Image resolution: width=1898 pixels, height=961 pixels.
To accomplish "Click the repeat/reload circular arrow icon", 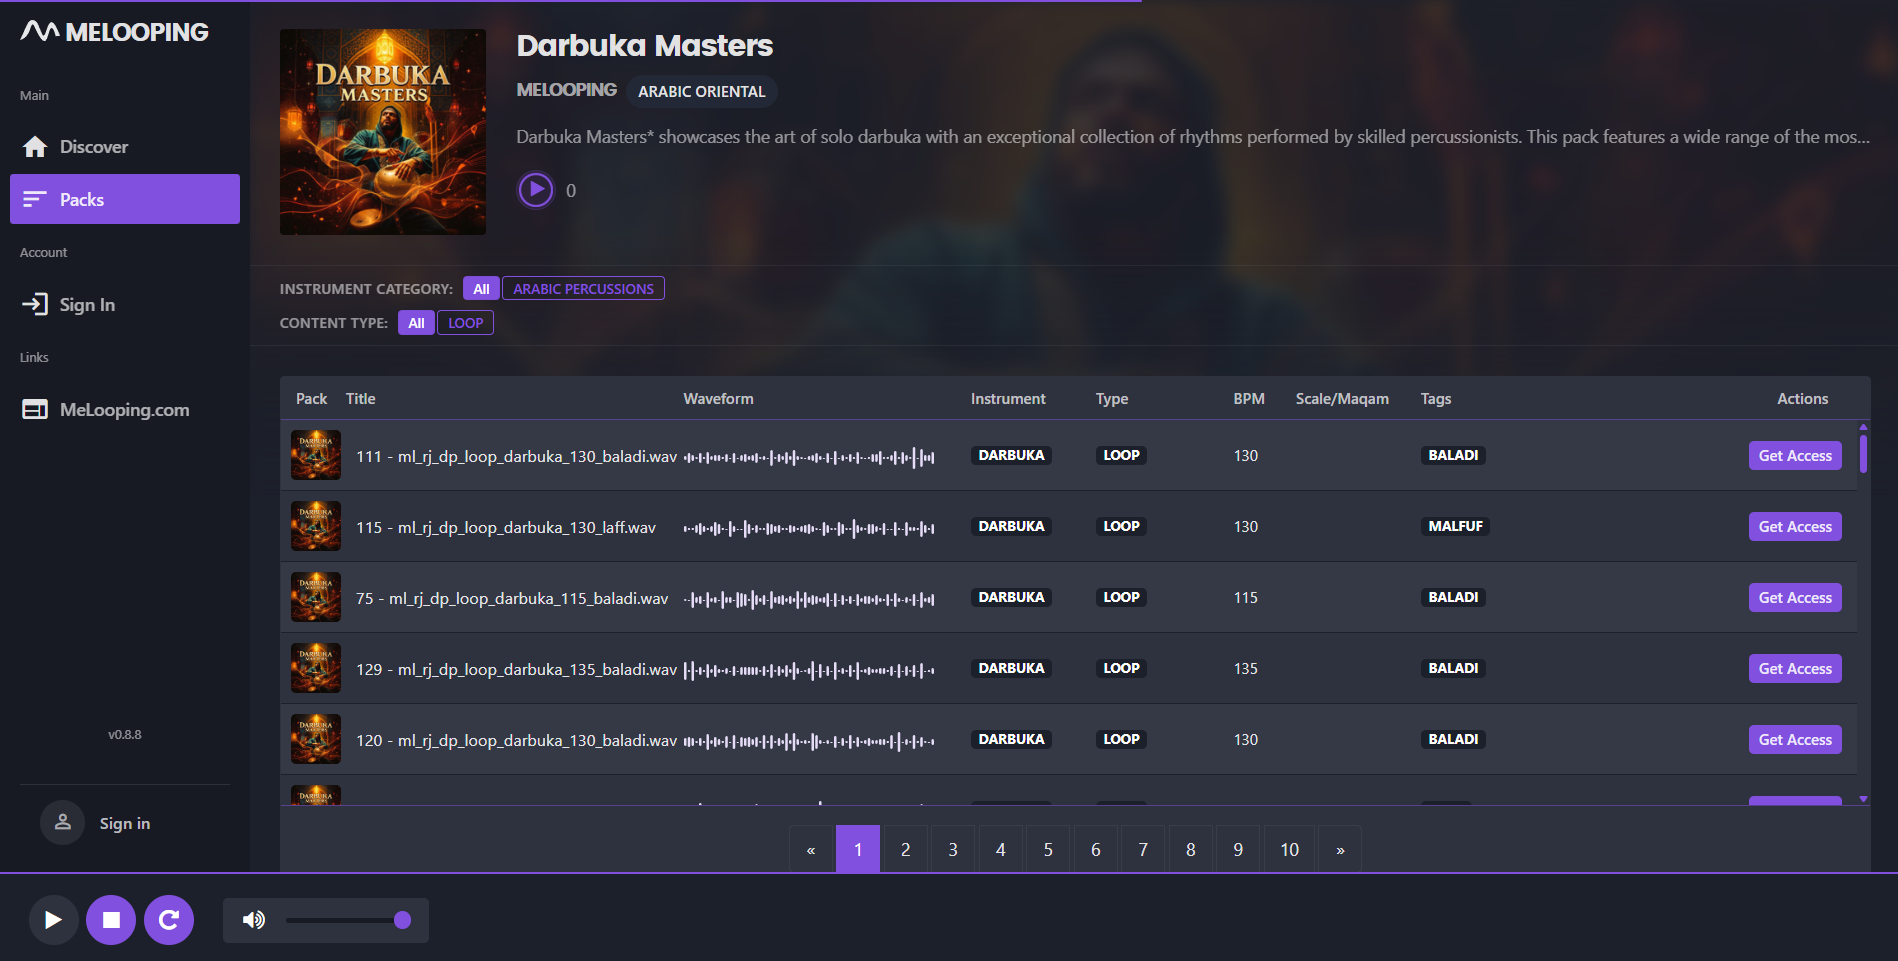I will click(169, 920).
